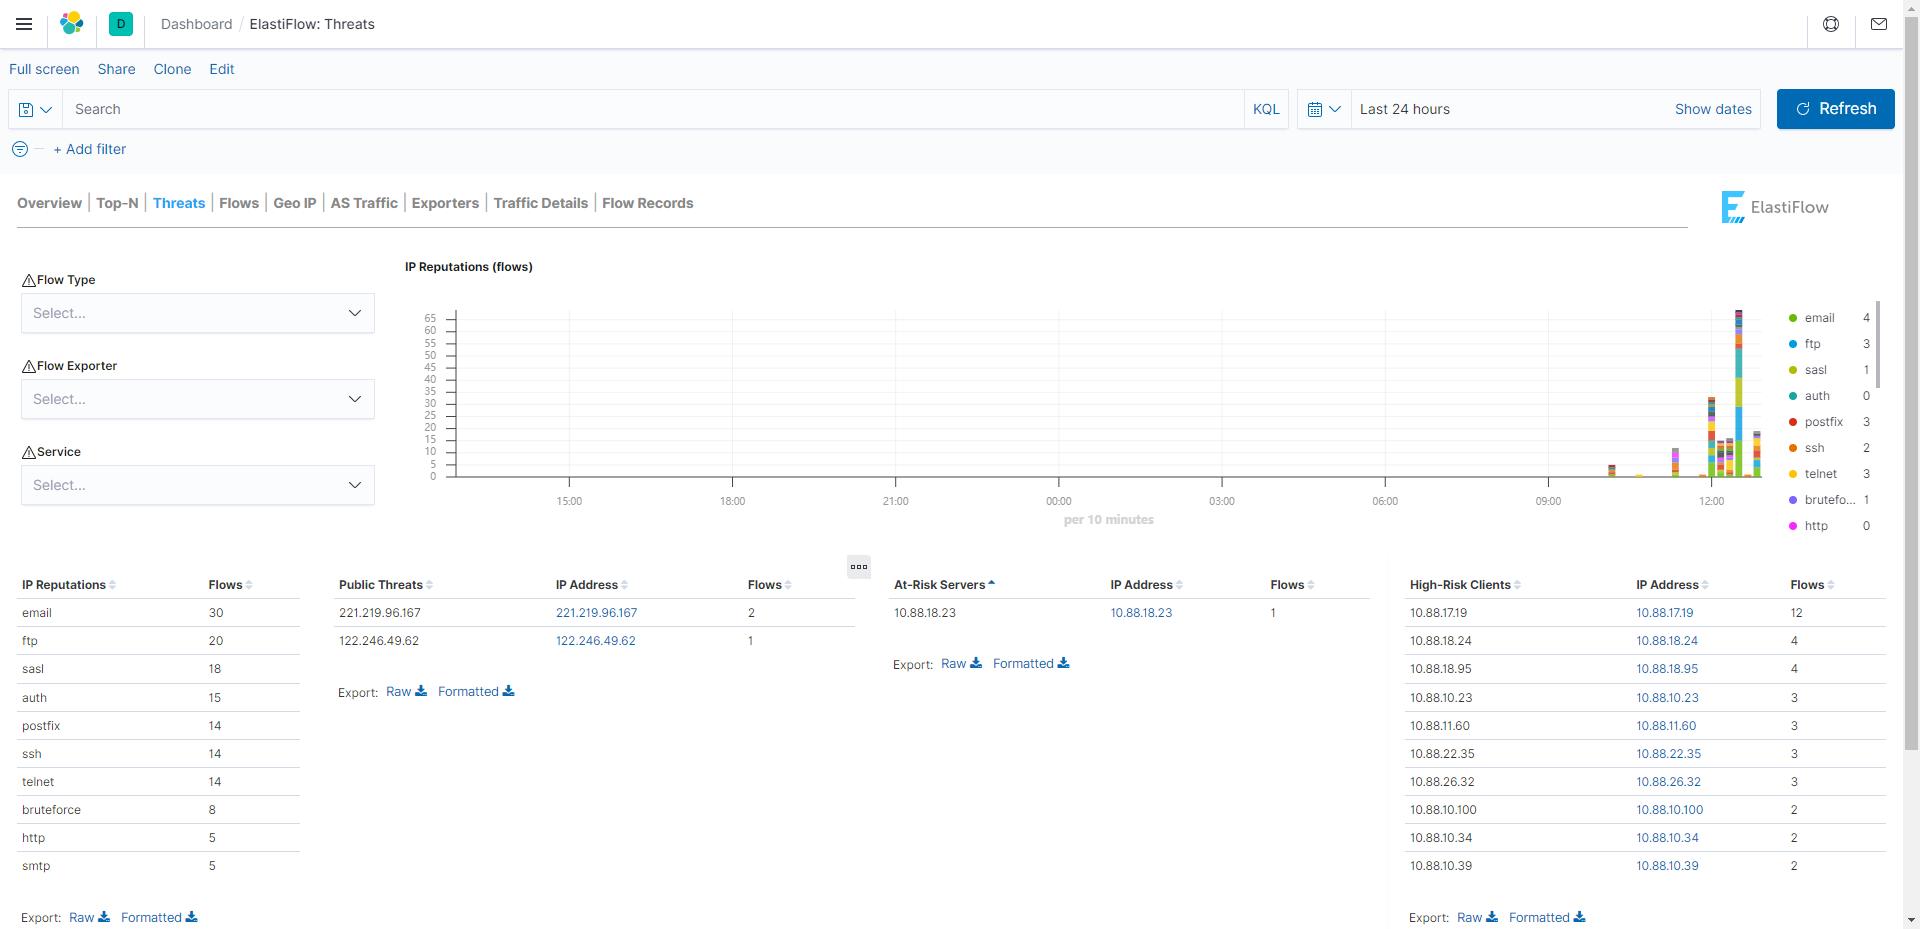Image resolution: width=1920 pixels, height=929 pixels.
Task: Toggle email series in chart legend
Action: [1819, 318]
